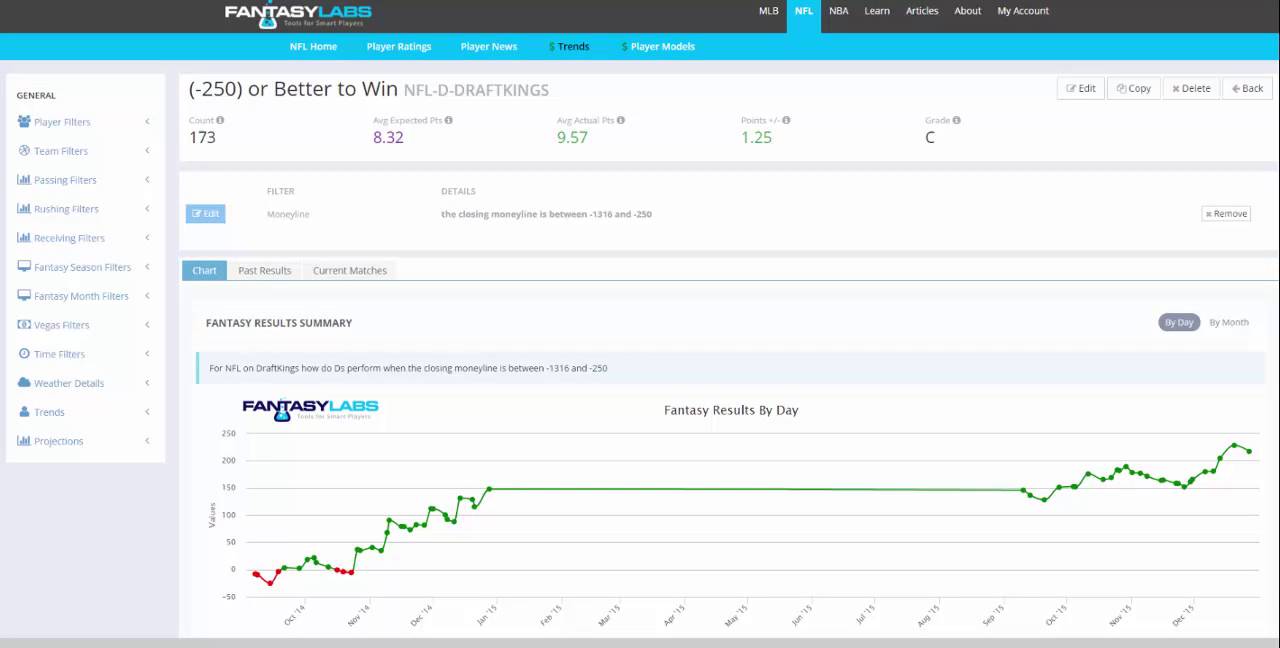
Task: Click the Trends sidebar expand arrow
Action: coord(147,412)
